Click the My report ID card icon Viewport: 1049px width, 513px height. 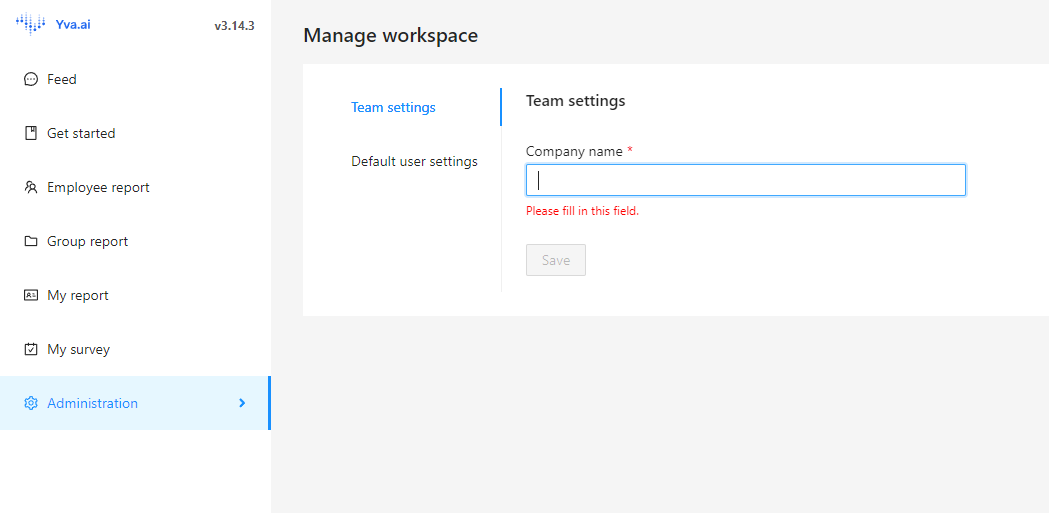click(31, 295)
